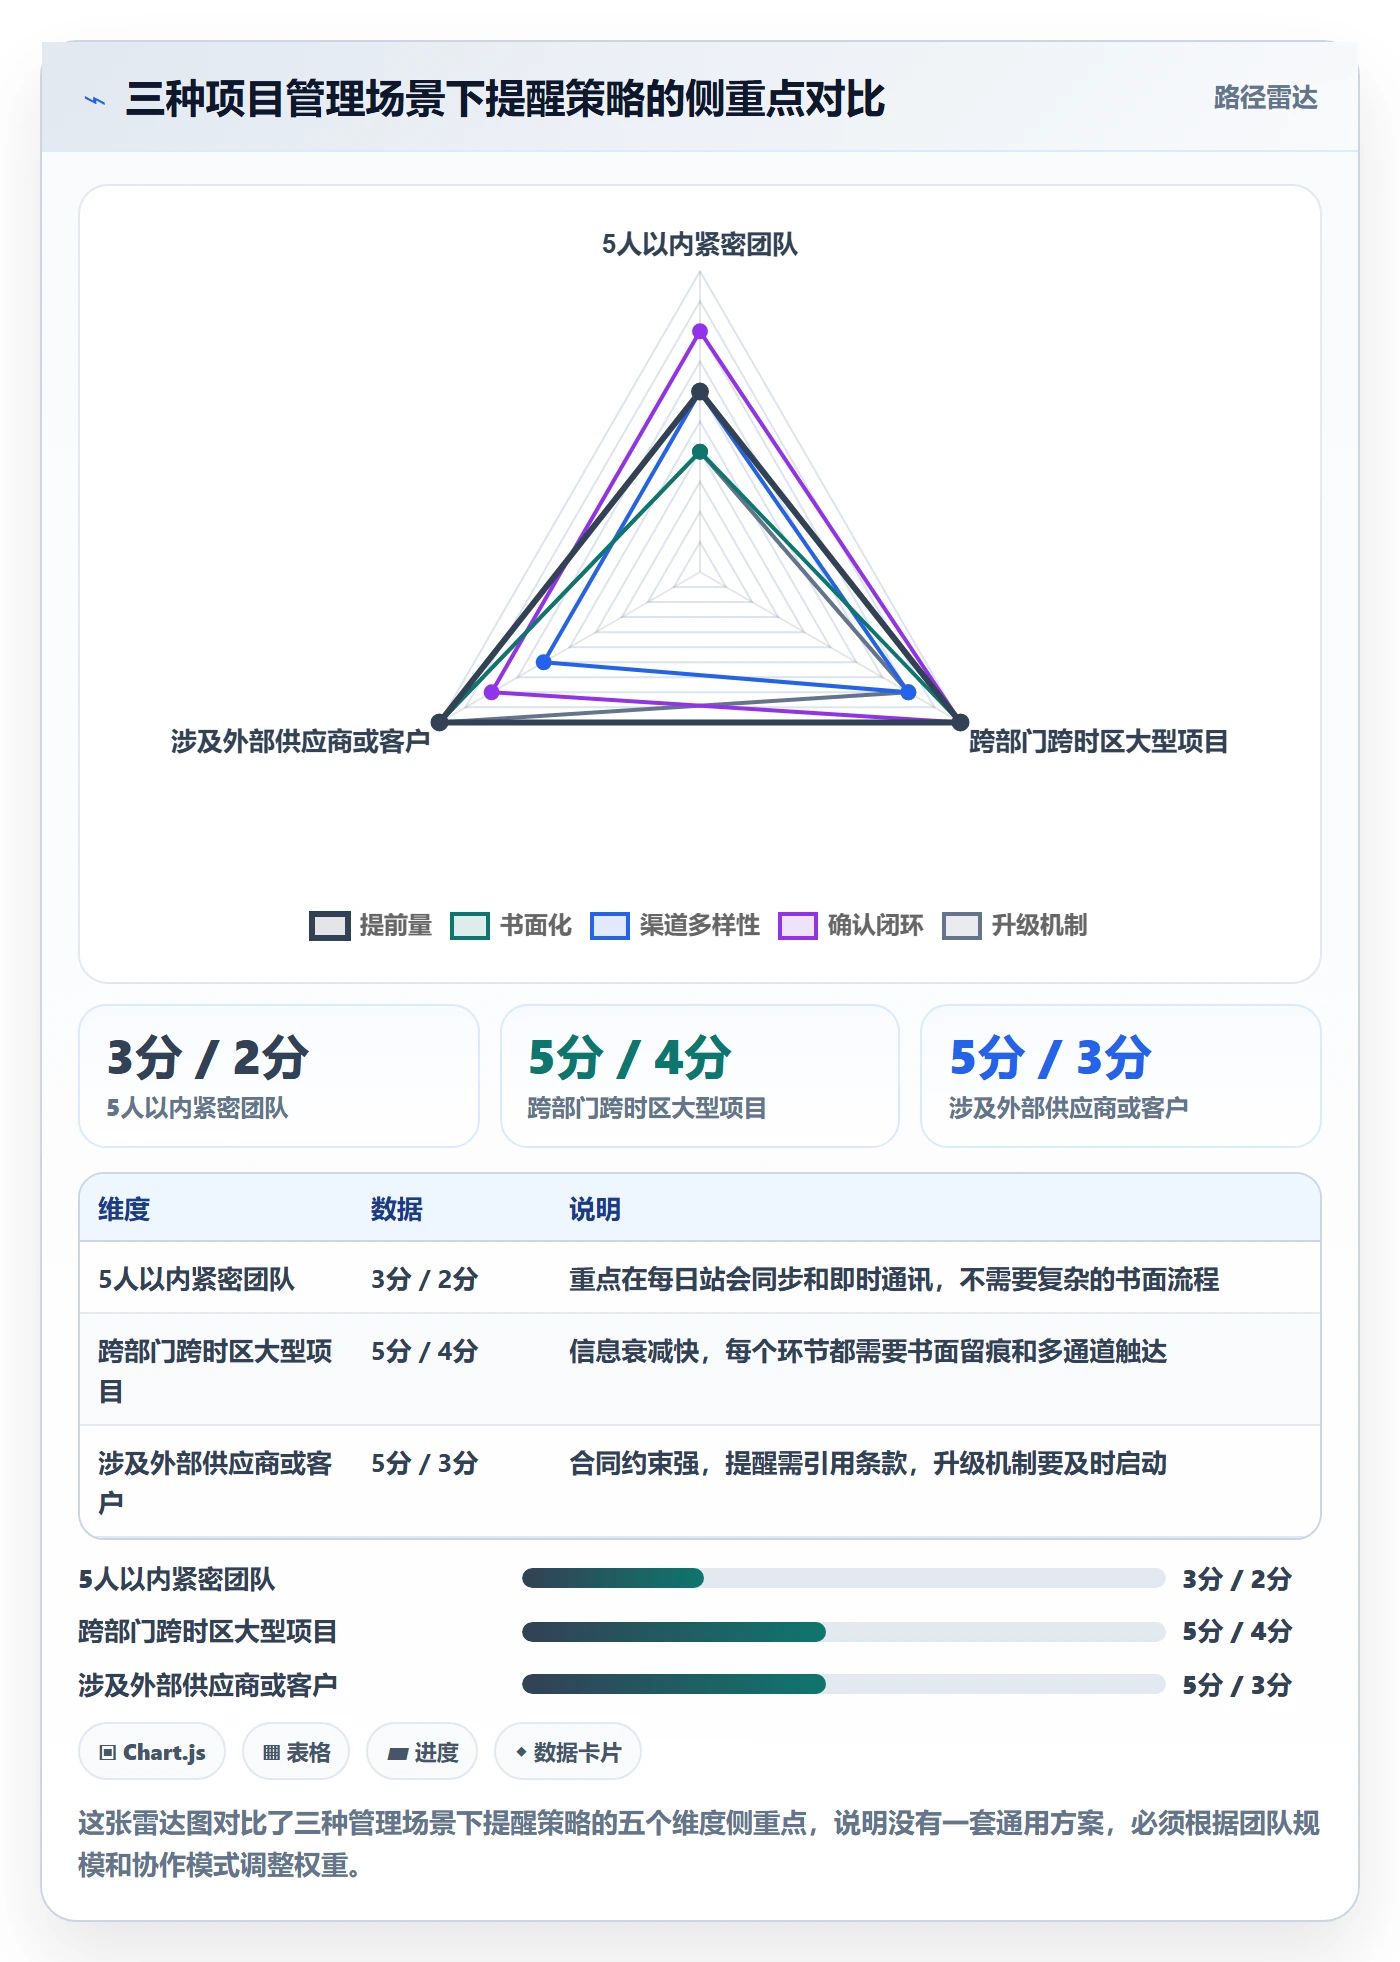This screenshot has width=1400, height=1962.
Task: Toggle the 书面化 legend swatch
Action: [x=470, y=925]
